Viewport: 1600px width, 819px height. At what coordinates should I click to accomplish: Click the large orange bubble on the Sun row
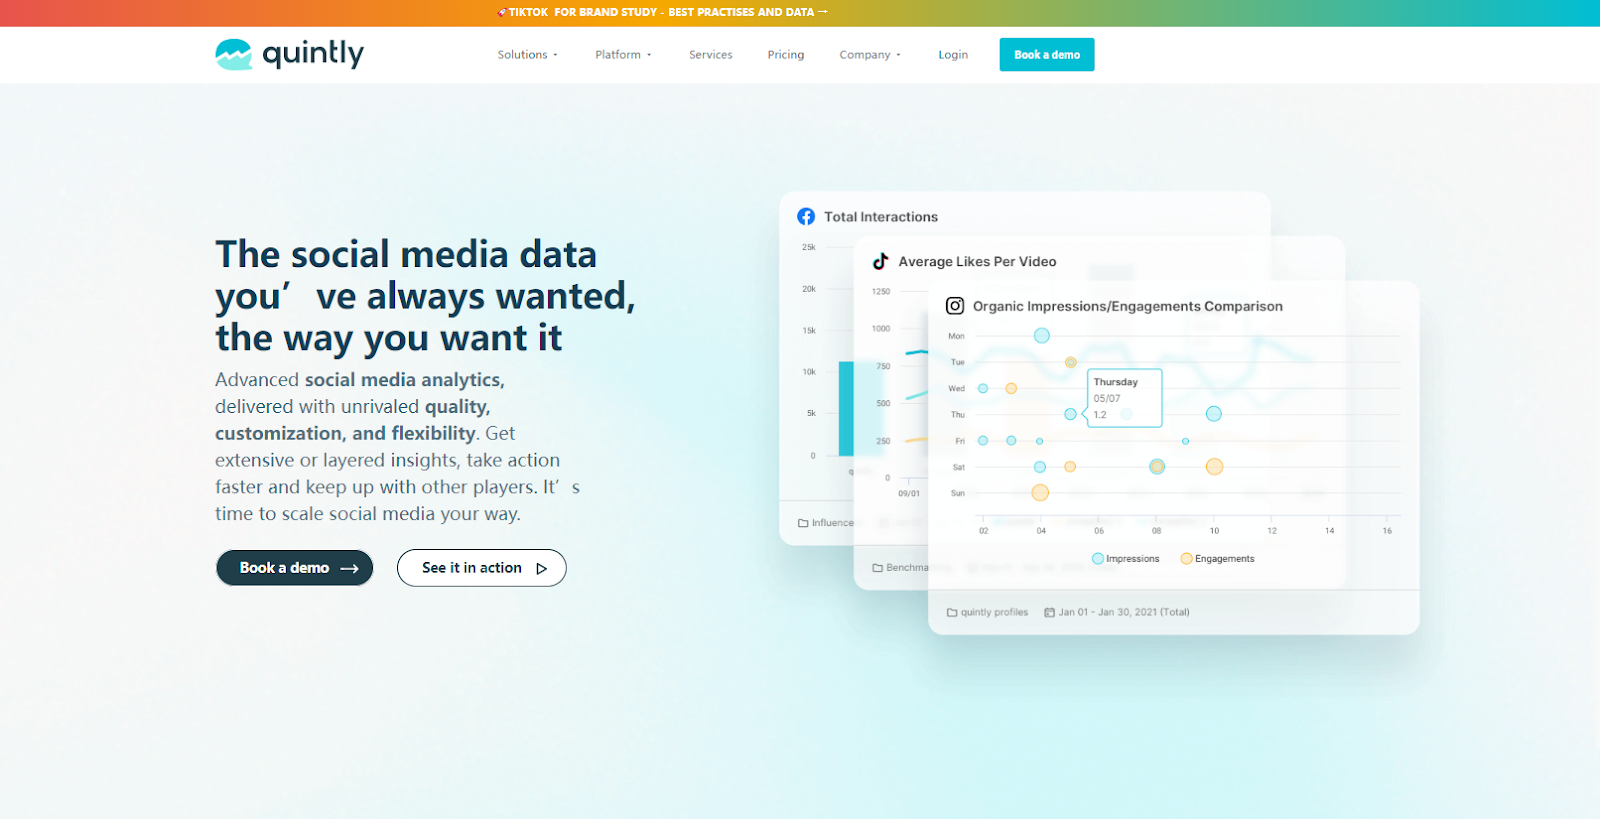1040,492
